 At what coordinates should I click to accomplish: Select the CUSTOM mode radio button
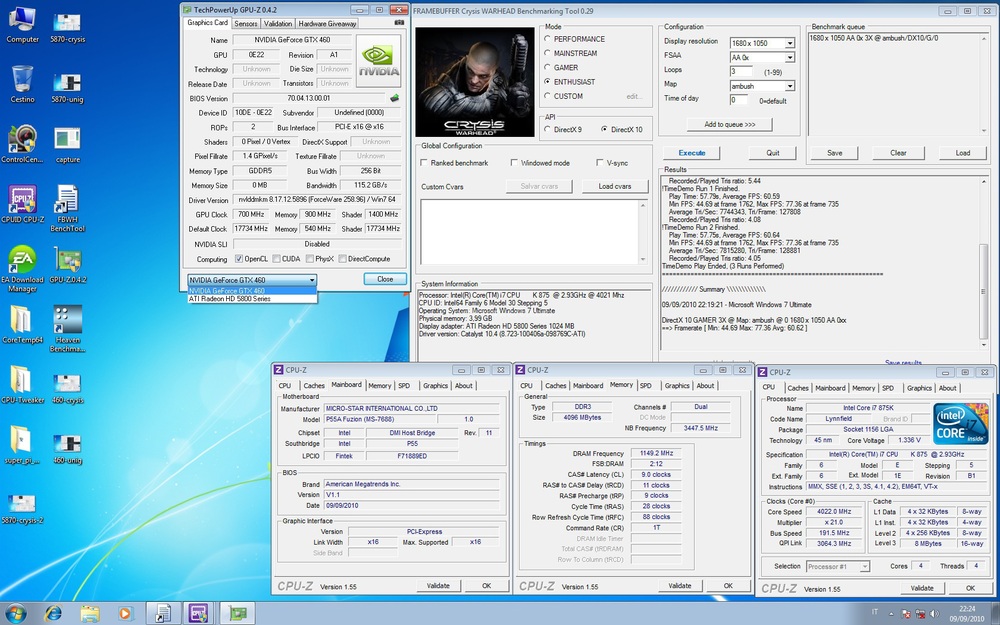[547, 96]
